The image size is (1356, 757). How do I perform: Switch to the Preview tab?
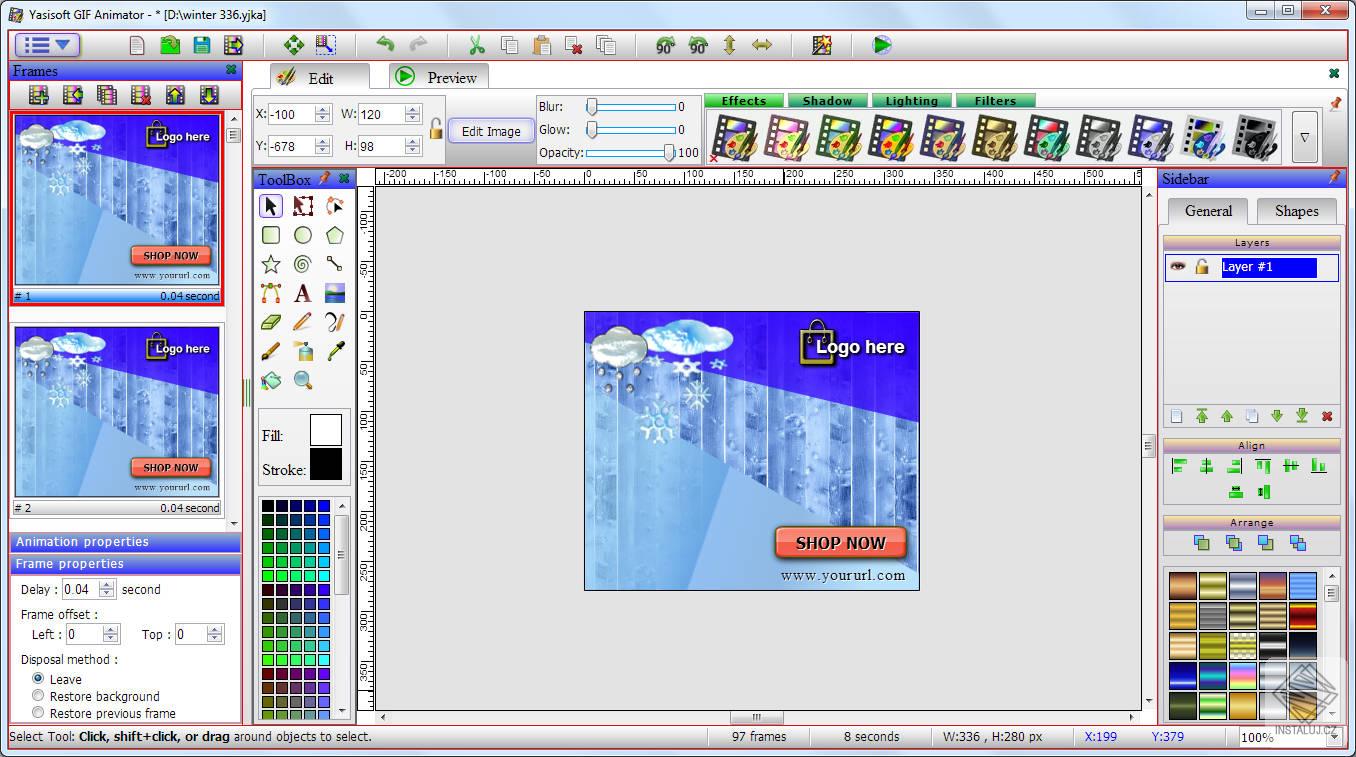pyautogui.click(x=437, y=75)
